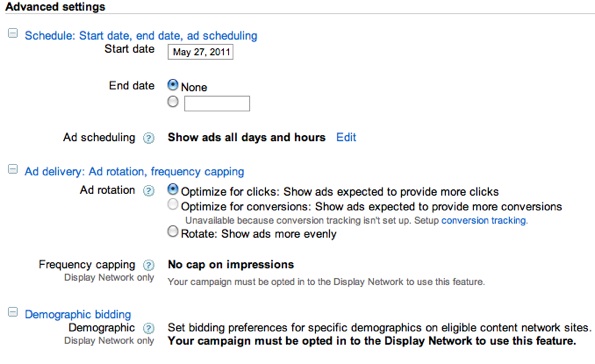Select None for End date
Screen dimensions: 595x364
coord(173,85)
